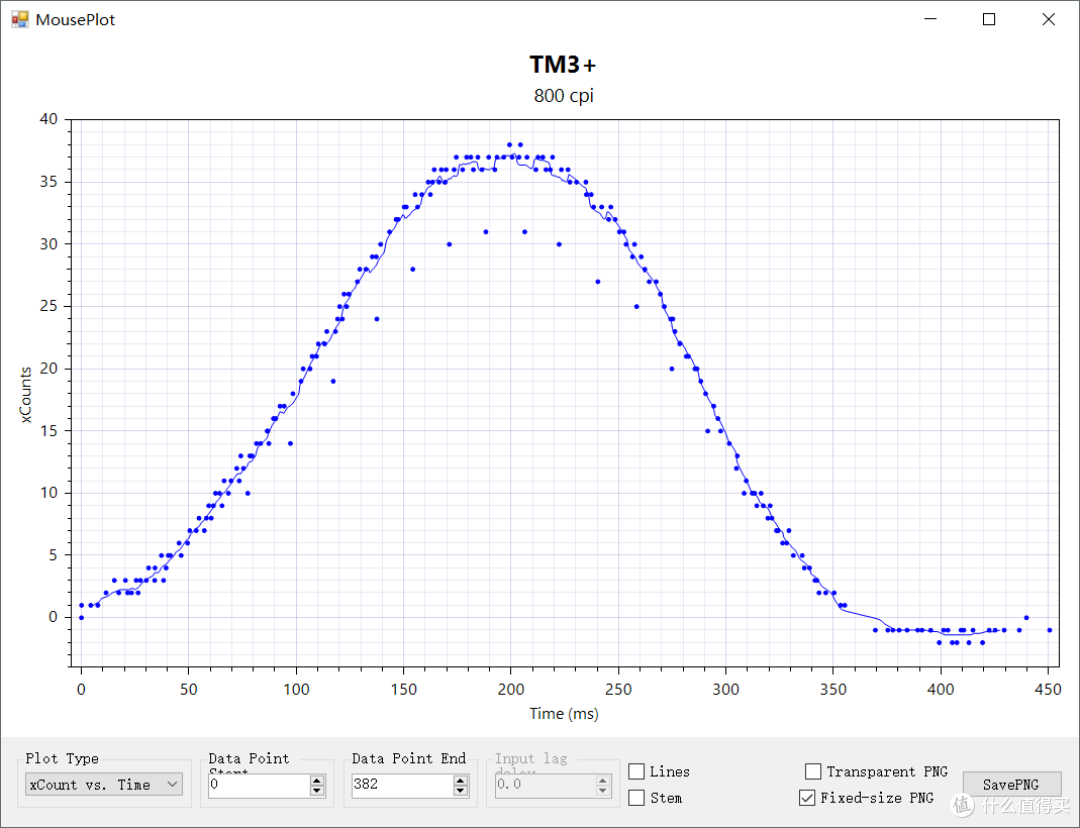Decrease Data Point End with down arrow

pos(461,791)
